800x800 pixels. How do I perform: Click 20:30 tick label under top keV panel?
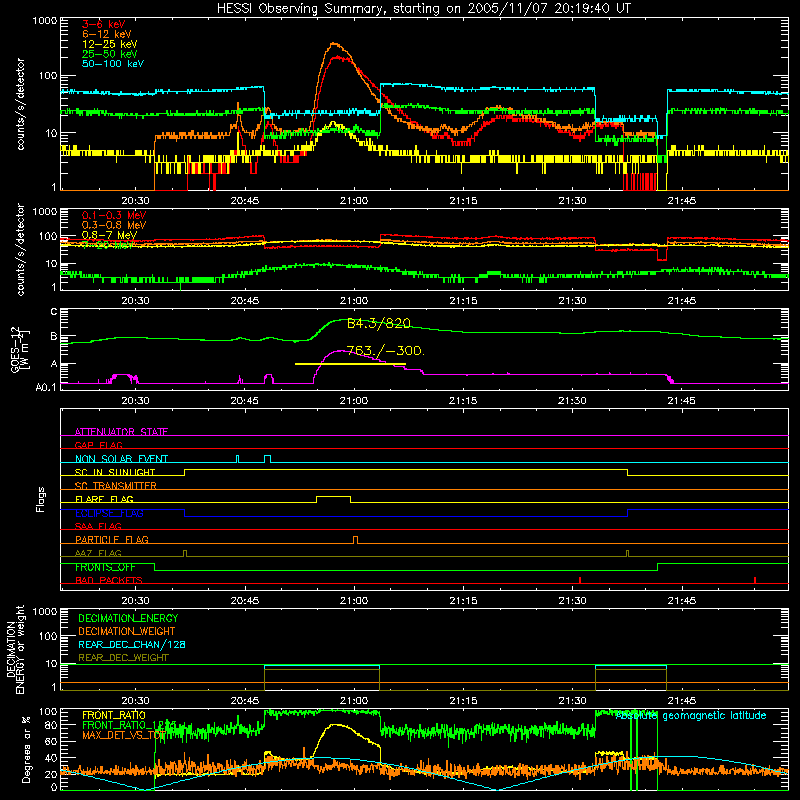click(x=135, y=201)
